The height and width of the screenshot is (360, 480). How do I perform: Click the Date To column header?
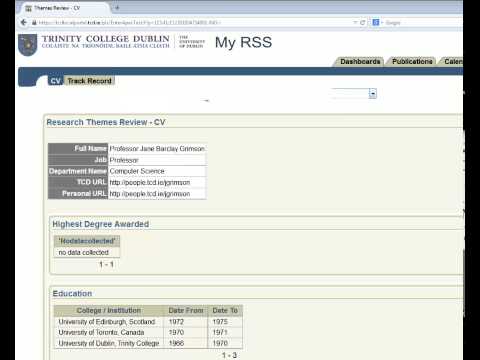[225, 310]
